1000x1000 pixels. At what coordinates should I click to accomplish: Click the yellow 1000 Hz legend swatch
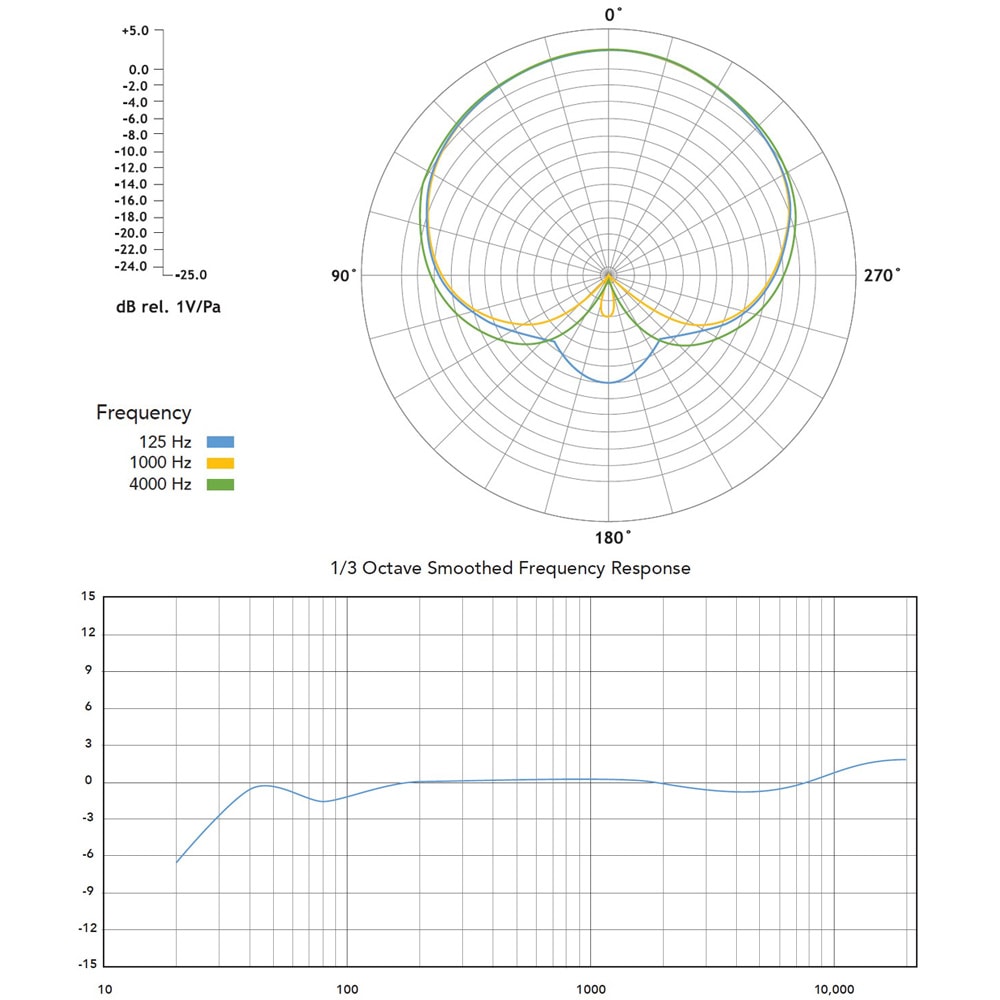[220, 463]
